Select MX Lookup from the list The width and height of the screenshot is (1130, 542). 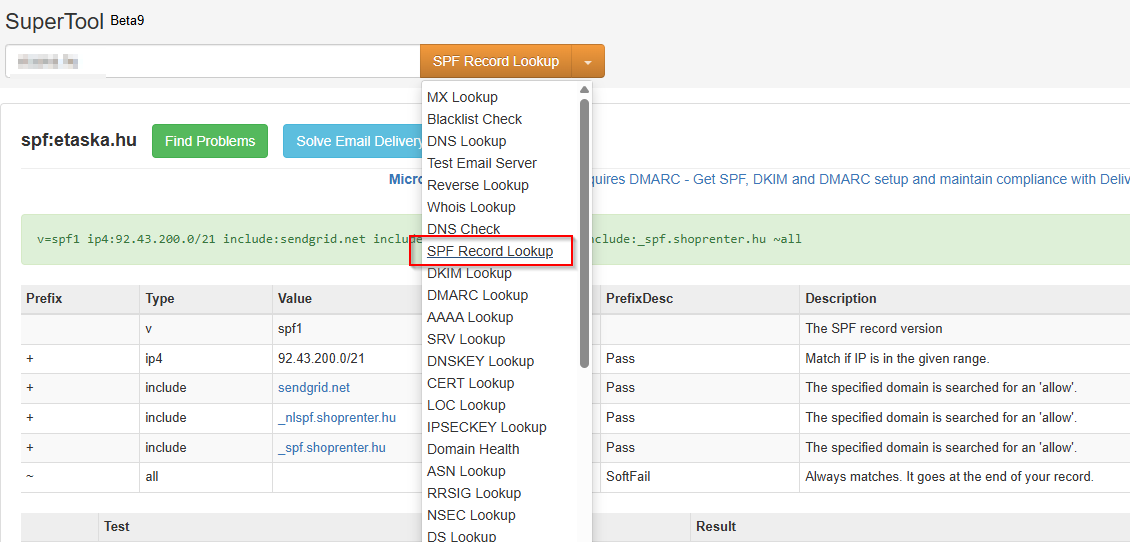click(463, 97)
